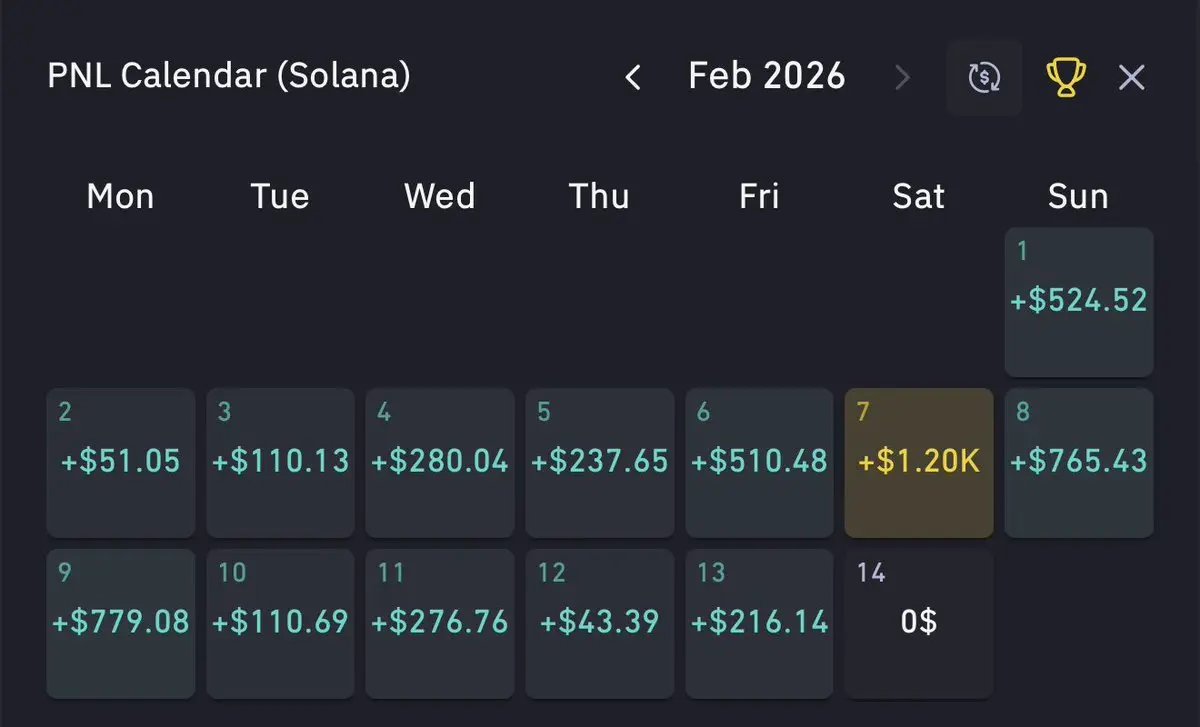Select Feb 12 showing +$43.39
The width and height of the screenshot is (1200, 727).
(599, 622)
